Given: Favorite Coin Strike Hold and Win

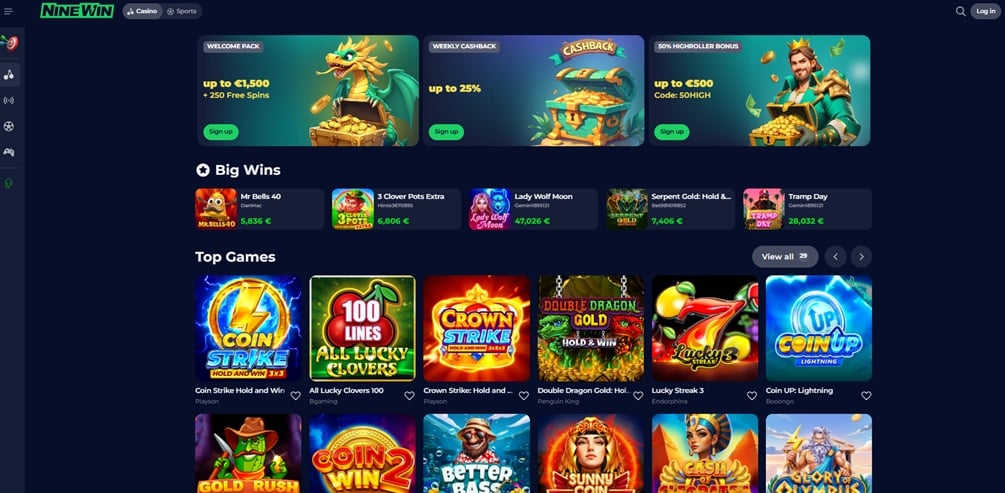Looking at the screenshot, I should pyautogui.click(x=295, y=396).
